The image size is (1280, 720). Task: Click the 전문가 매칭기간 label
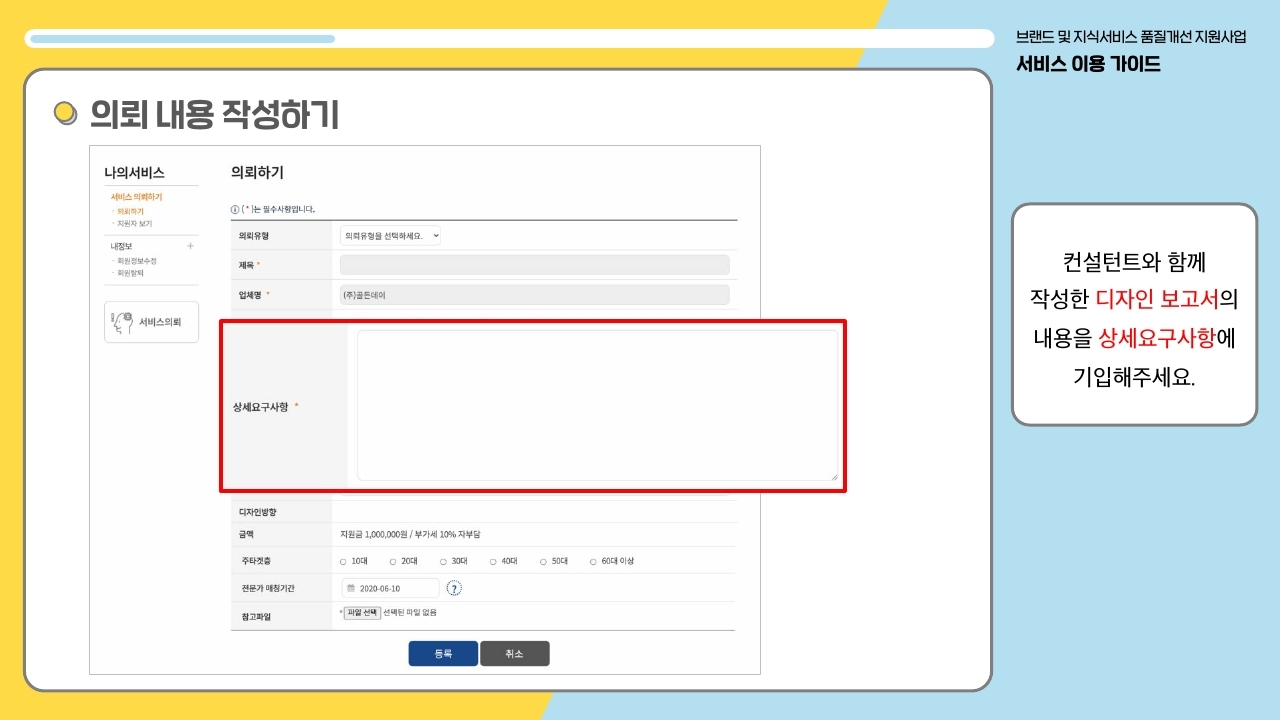point(267,588)
